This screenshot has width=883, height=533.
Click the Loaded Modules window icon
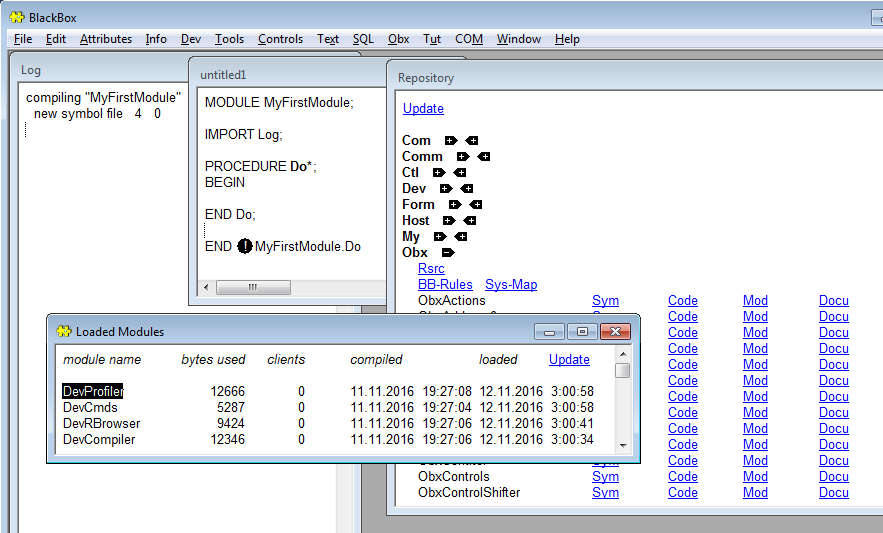point(64,332)
